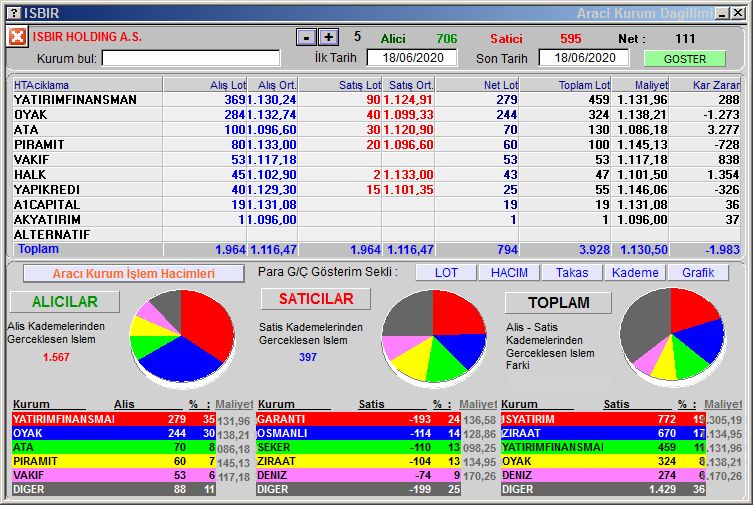Sort by Satış Ort. column header
This screenshot has width=753, height=505.
point(408,85)
